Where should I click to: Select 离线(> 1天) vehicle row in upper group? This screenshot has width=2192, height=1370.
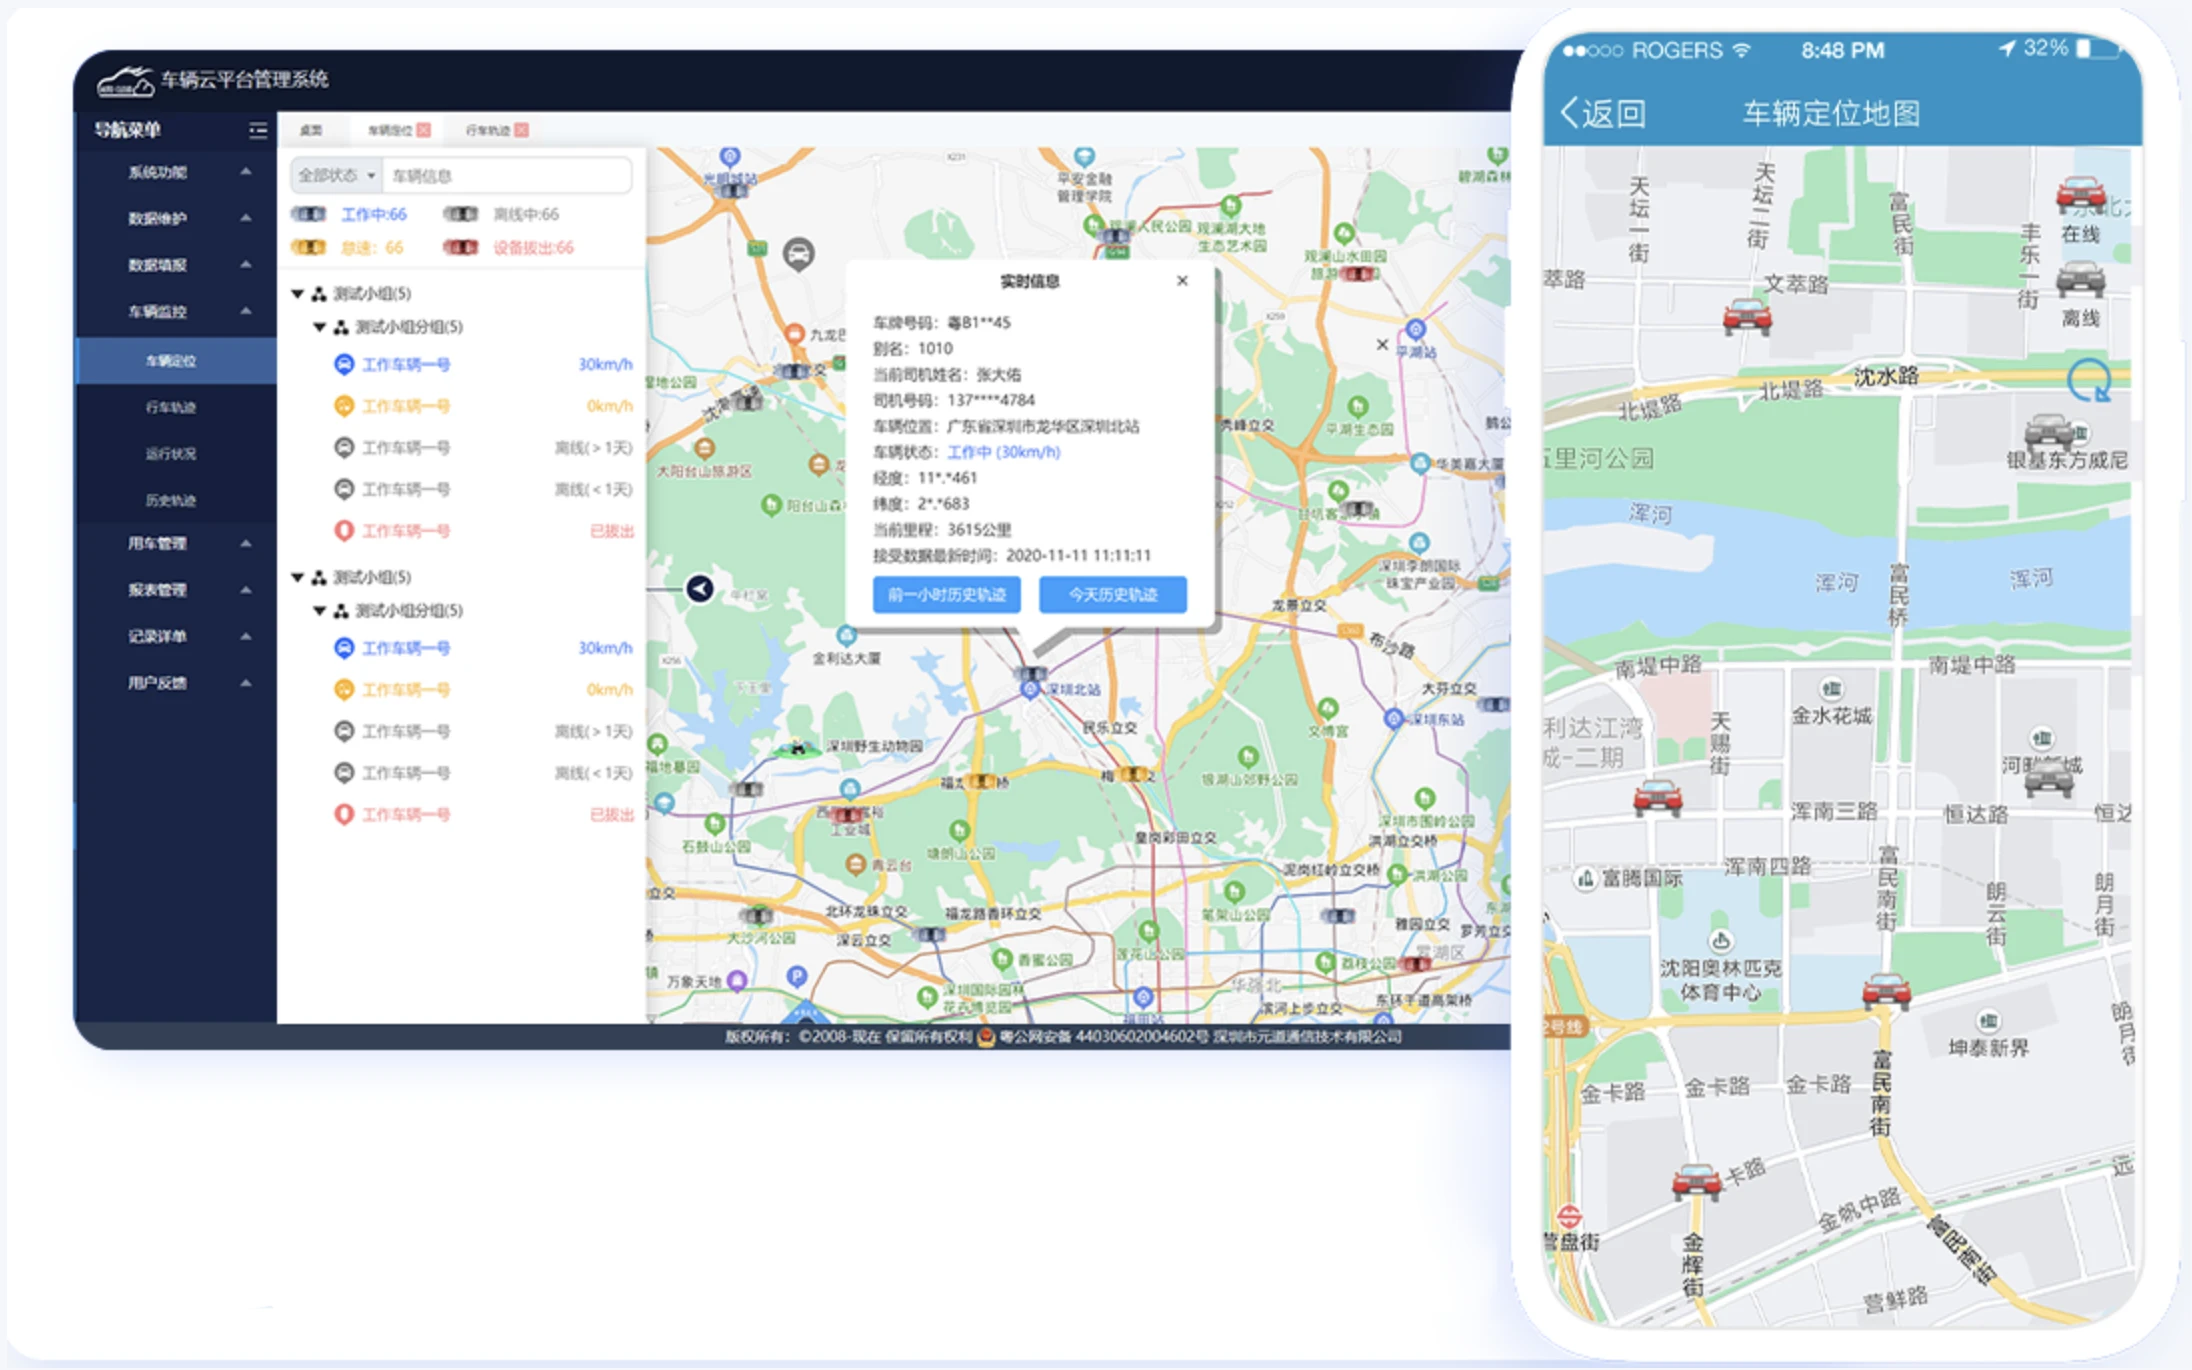coord(483,448)
